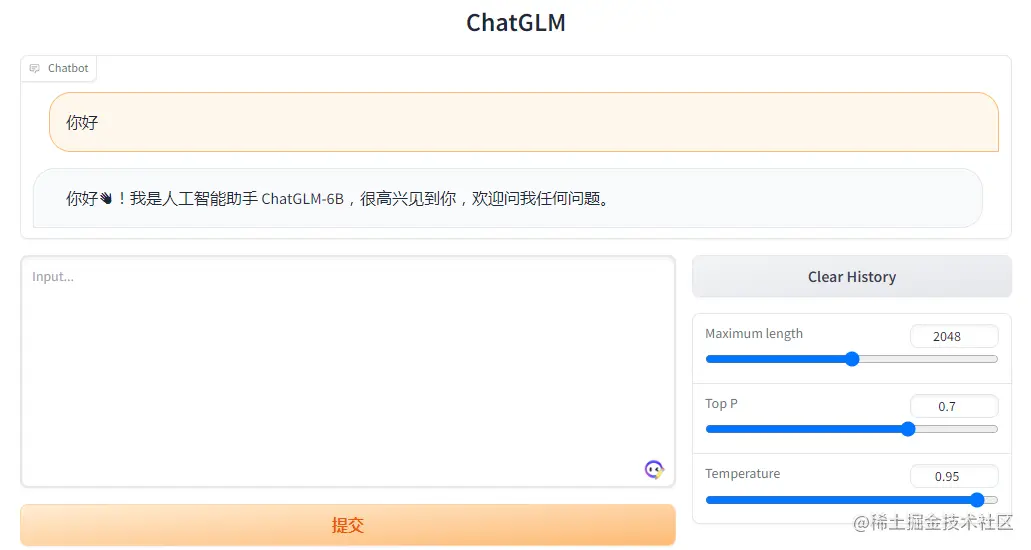Click the Maximum length label
Screen dimensions: 1031x550
pos(754,334)
